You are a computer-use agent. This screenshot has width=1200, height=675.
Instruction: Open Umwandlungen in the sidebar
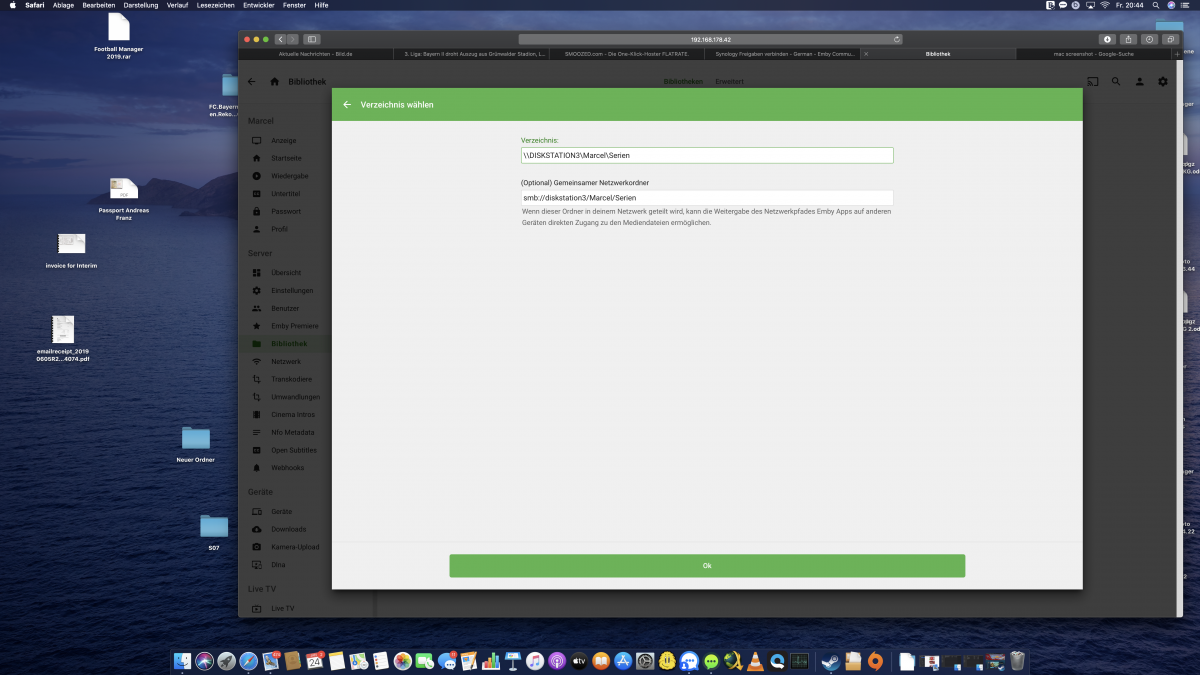coord(295,397)
